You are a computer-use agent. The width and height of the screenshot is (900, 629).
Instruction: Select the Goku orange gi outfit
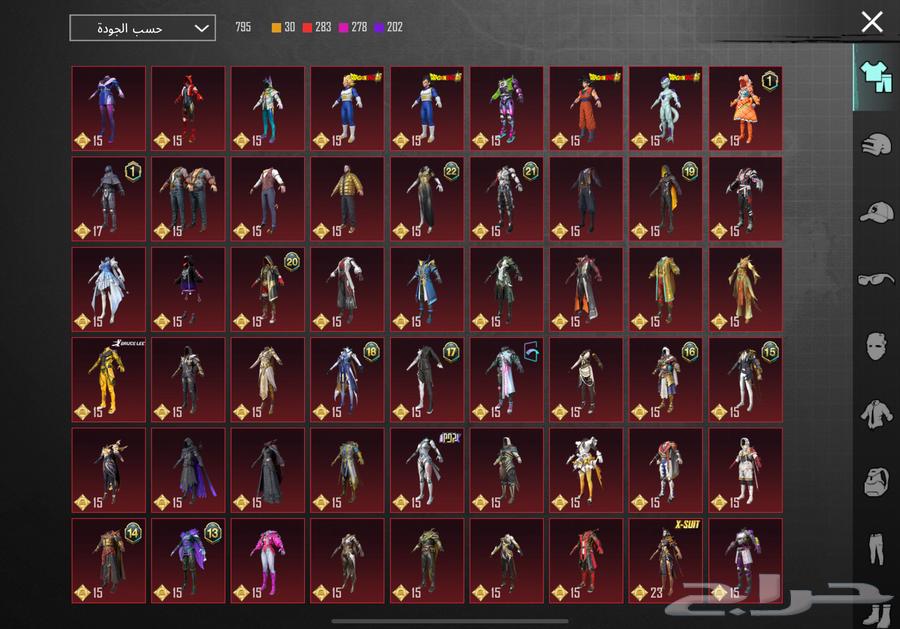(586, 108)
